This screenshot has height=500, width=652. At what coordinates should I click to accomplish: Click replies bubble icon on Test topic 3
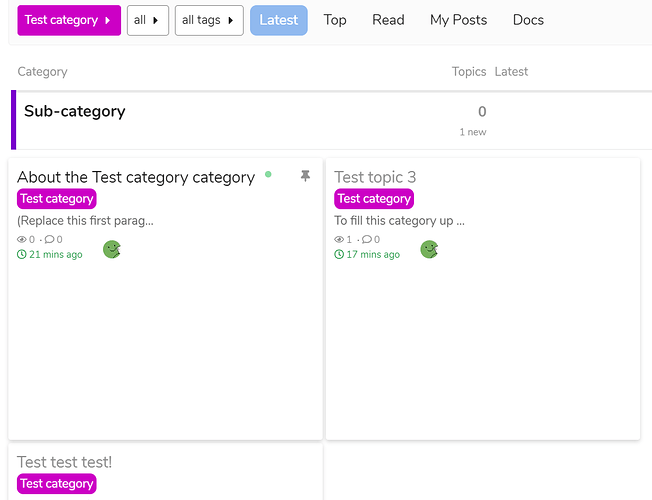(x=367, y=239)
